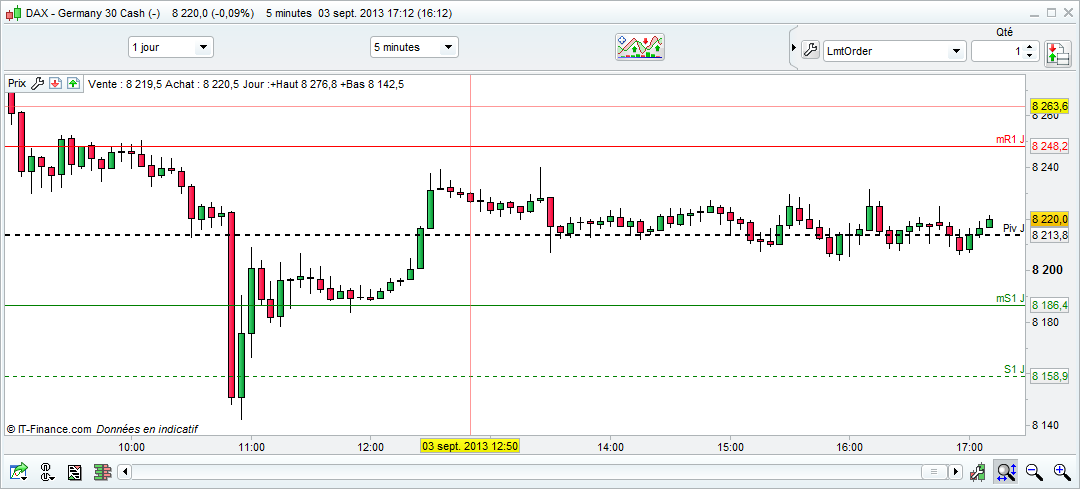
Task: Show the order book icon
Action: tap(103, 472)
